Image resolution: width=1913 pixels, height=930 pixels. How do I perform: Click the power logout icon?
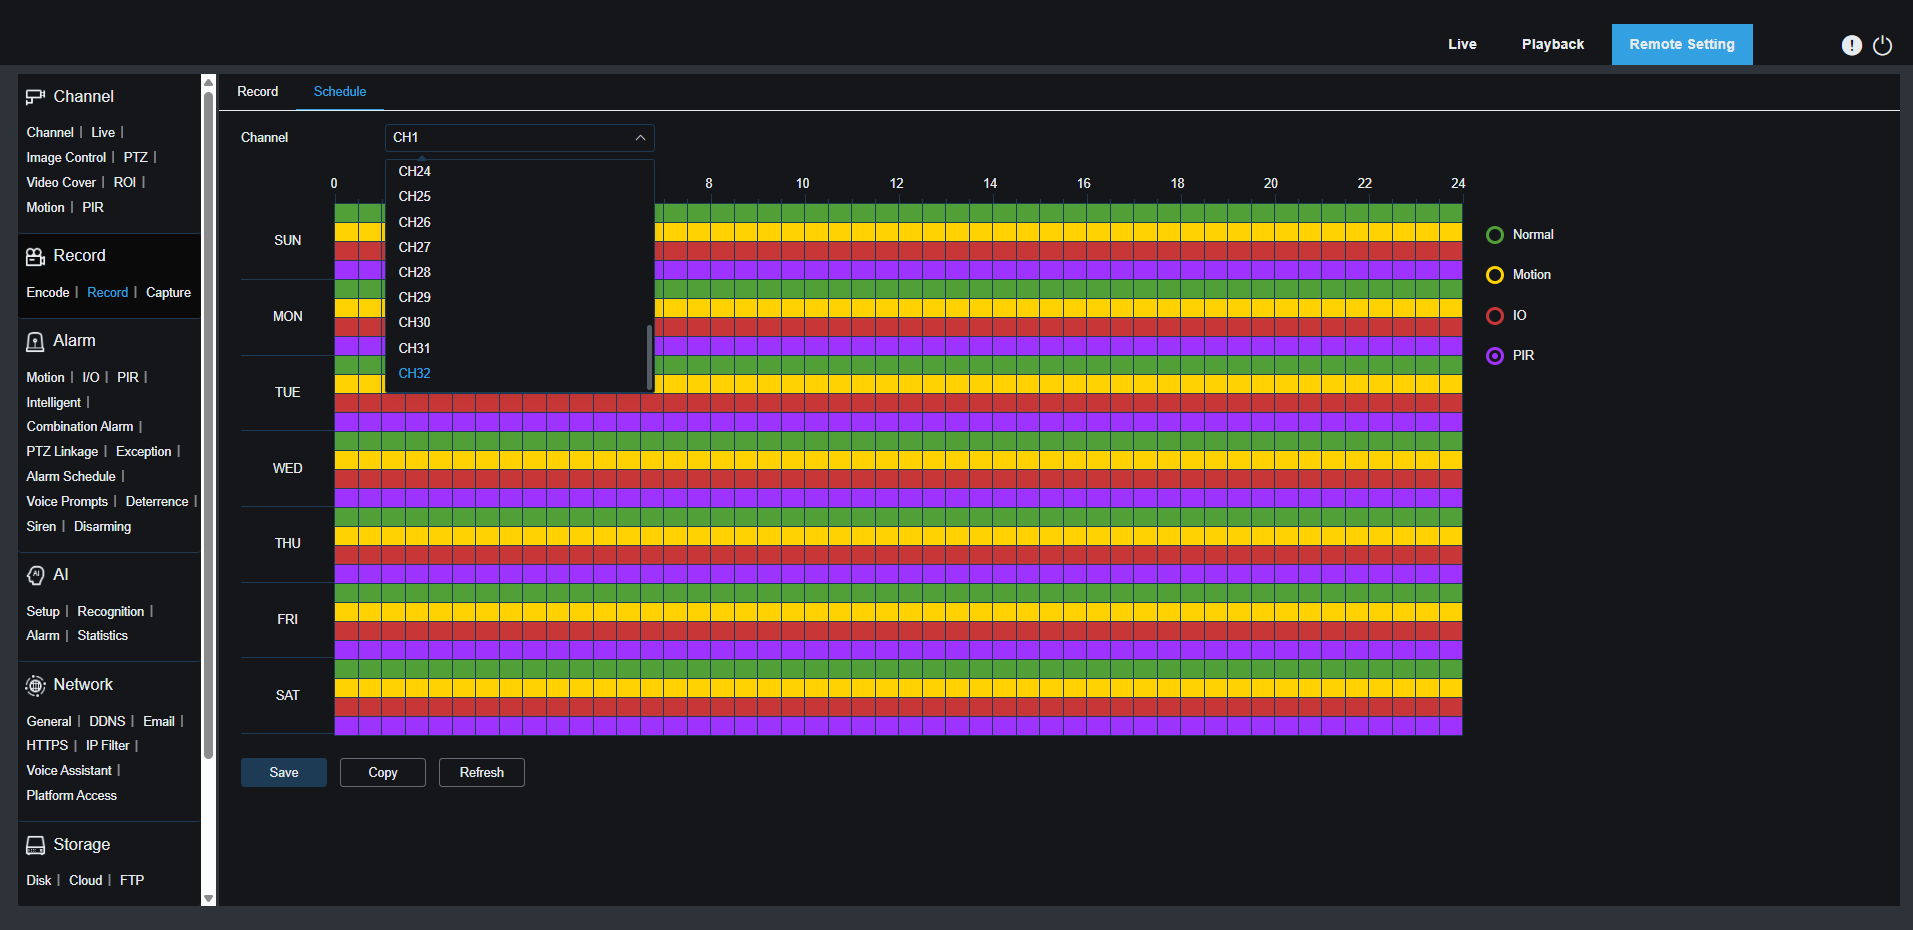click(1883, 46)
